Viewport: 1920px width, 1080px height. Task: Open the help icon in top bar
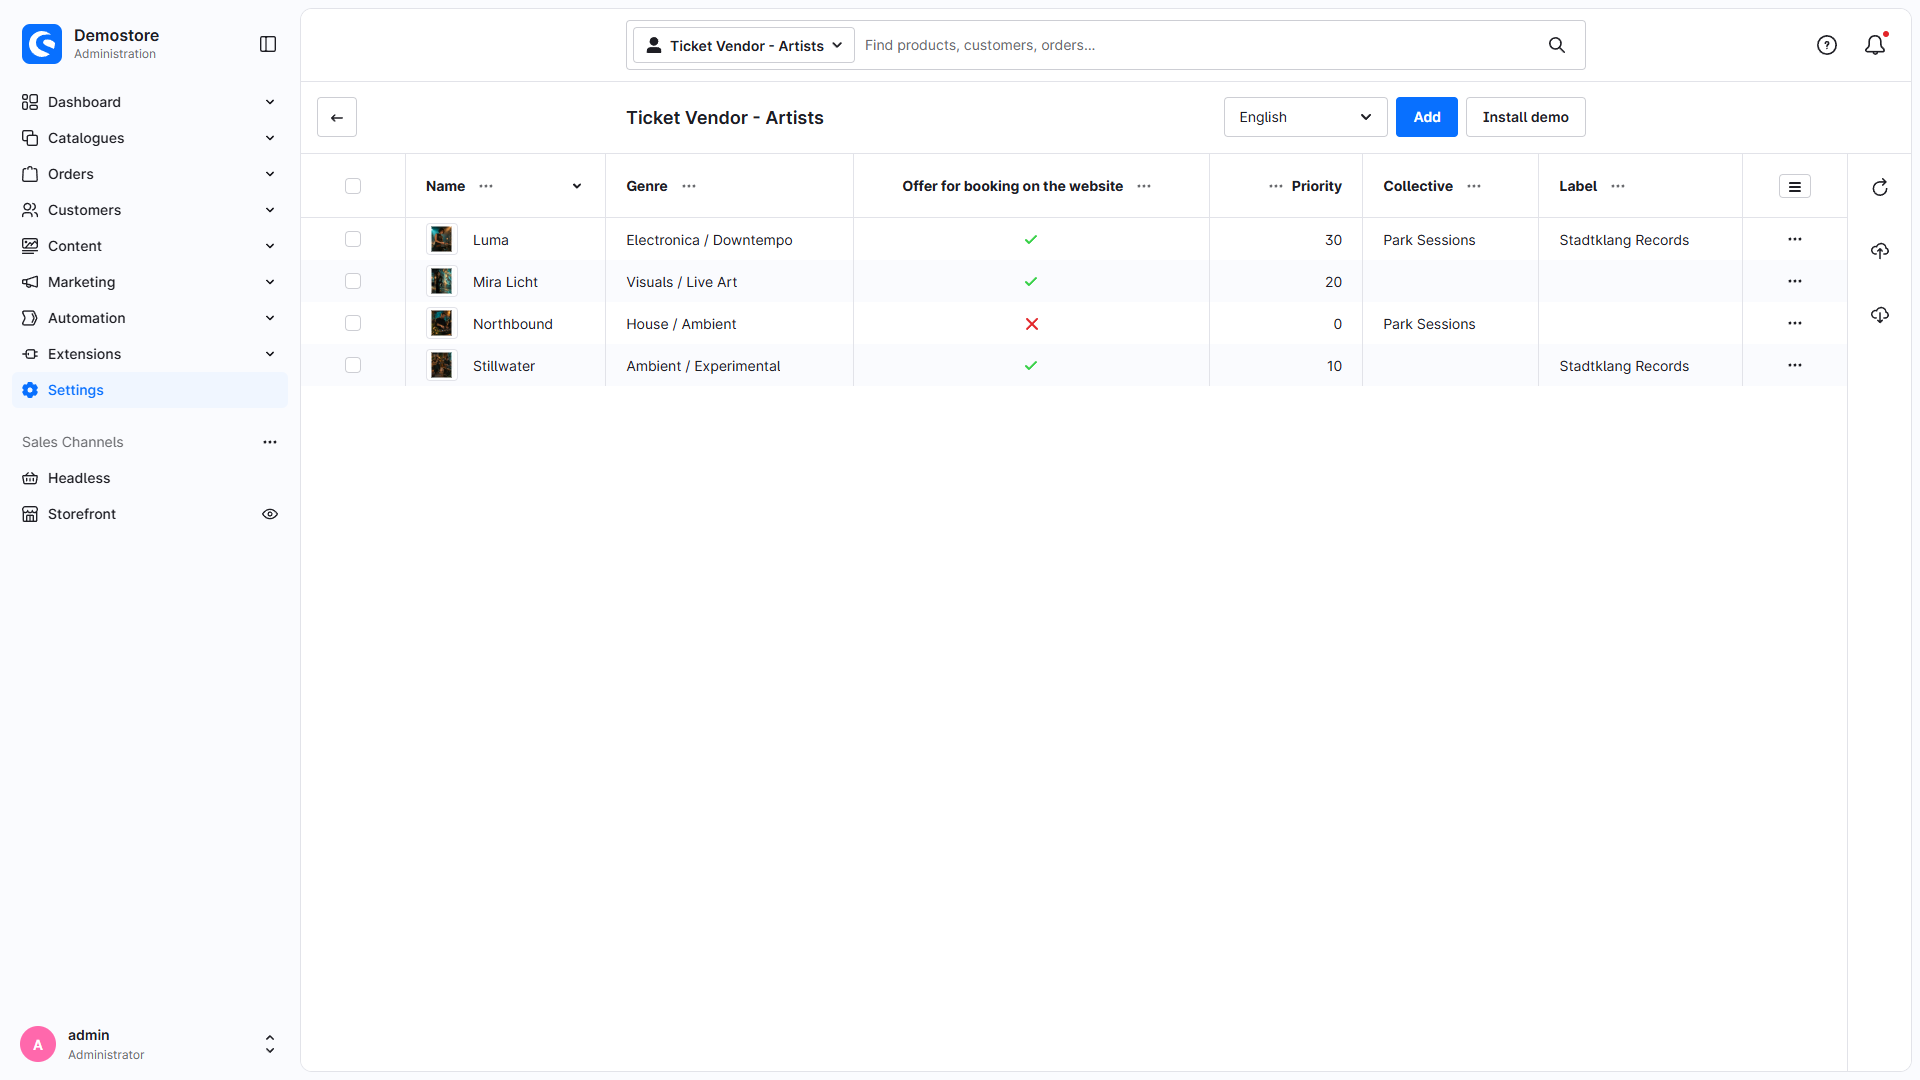[1827, 45]
